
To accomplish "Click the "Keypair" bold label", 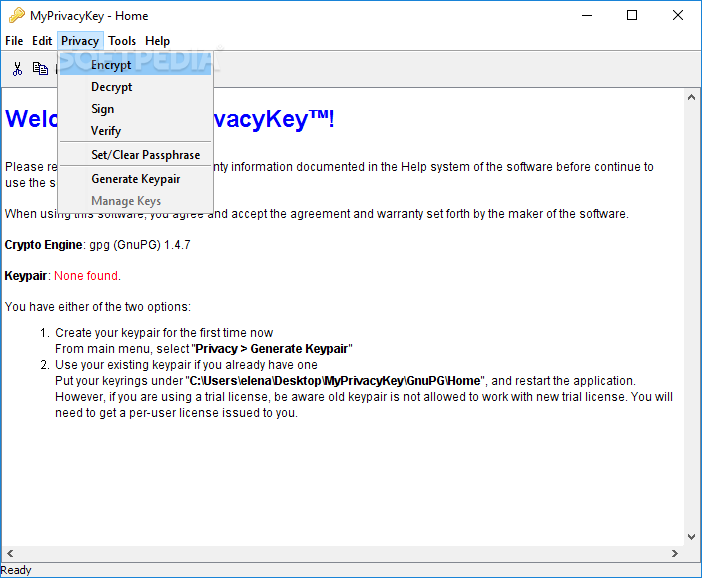I will pyautogui.click(x=26, y=276).
